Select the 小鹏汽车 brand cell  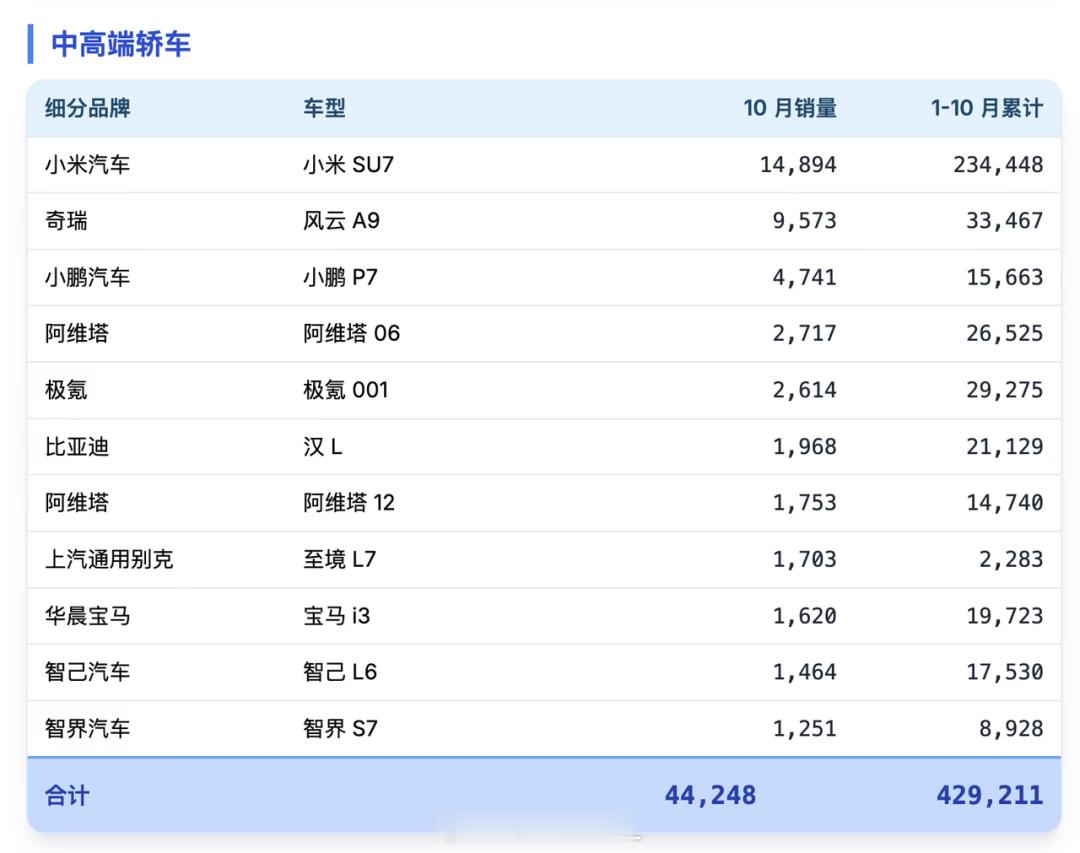(x=87, y=278)
